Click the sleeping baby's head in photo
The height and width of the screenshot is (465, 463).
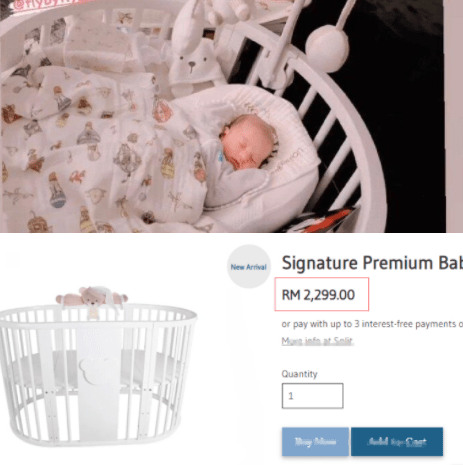pos(247,142)
